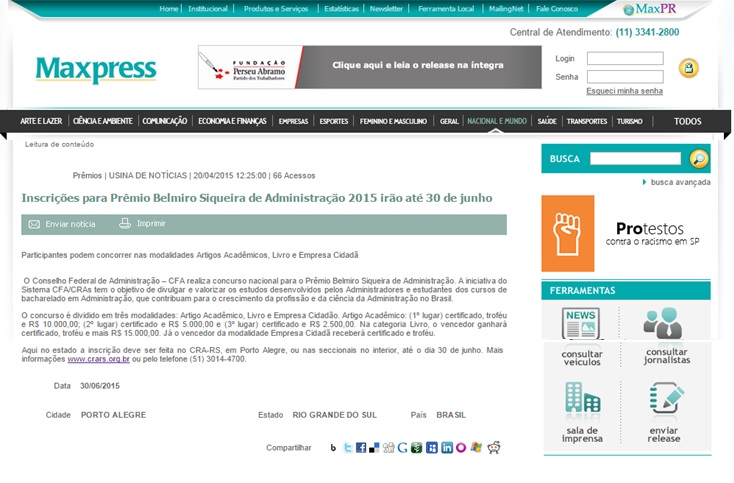This screenshot has height=483, width=734.
Task: Click the MaxPR logo
Action: tap(650, 9)
